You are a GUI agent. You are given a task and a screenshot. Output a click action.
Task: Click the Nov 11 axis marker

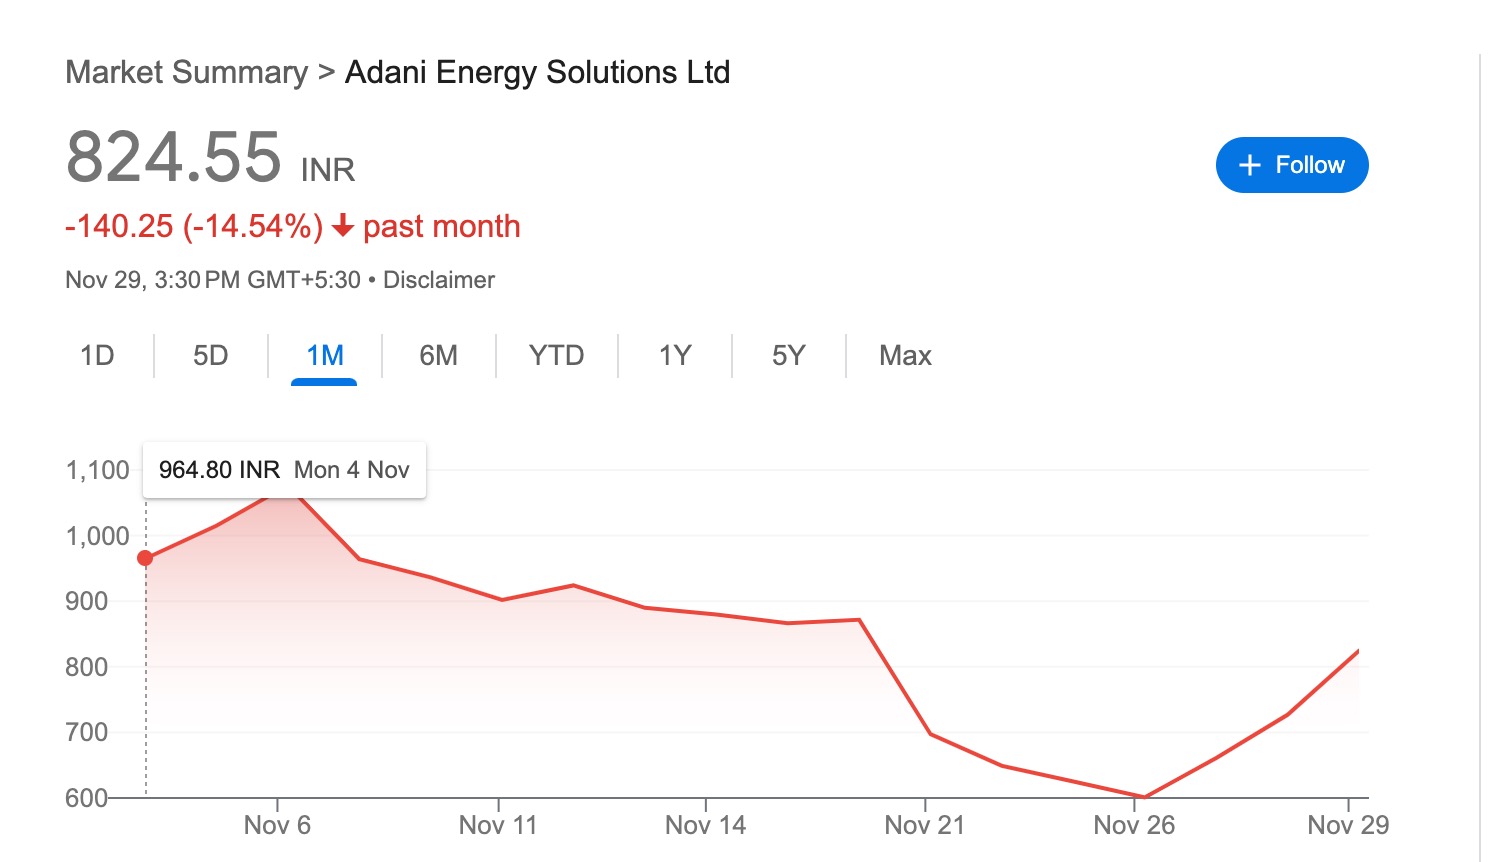coord(498,825)
